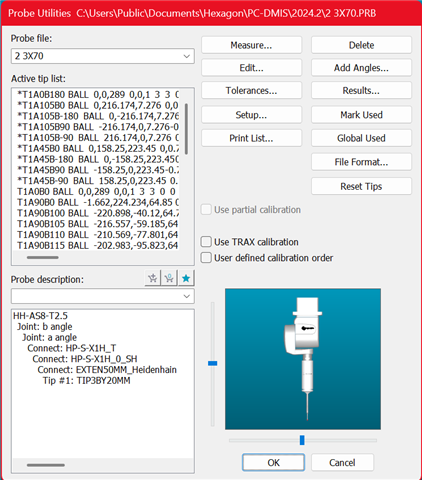Click the Mark Used button

coord(361,115)
